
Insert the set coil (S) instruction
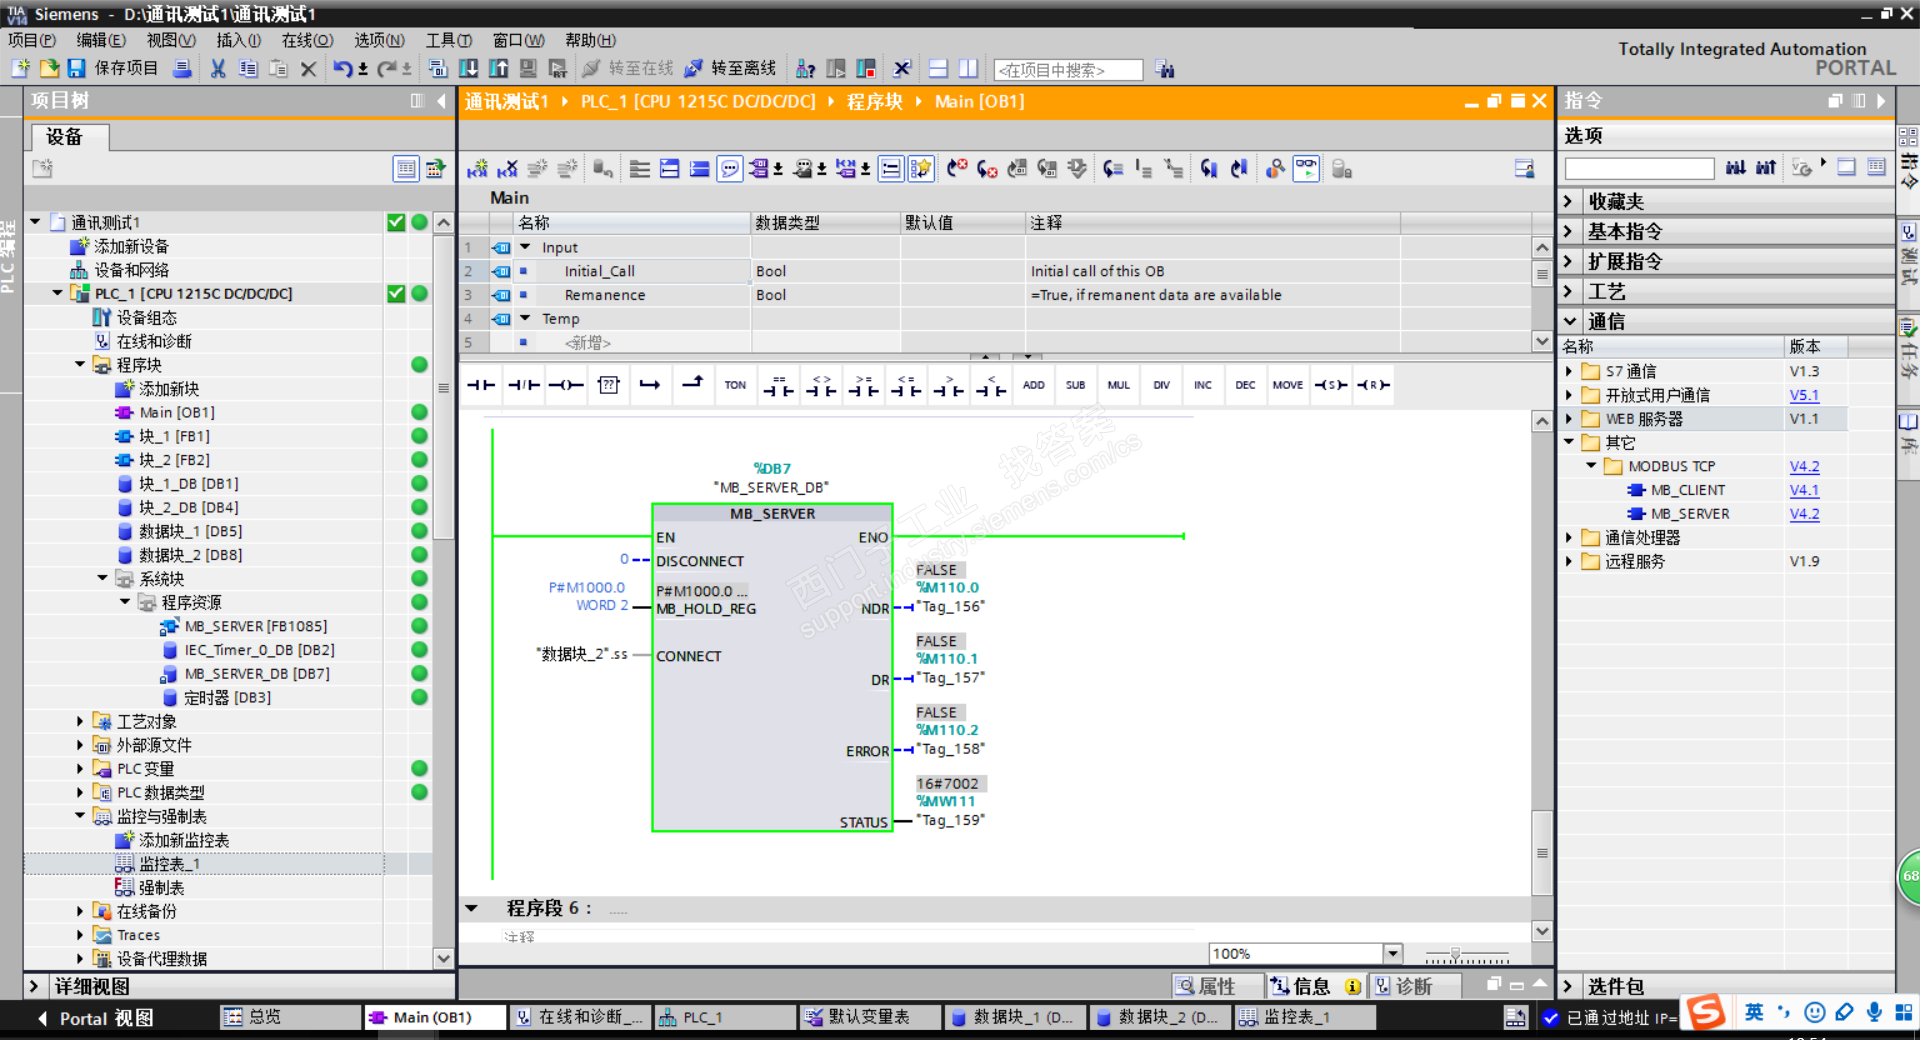[1330, 385]
